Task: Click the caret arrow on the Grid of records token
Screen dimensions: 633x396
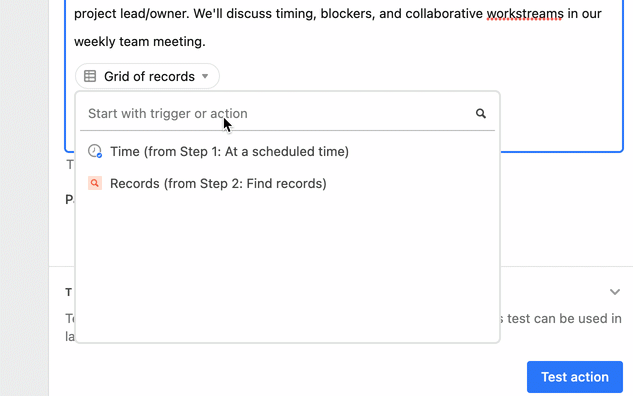Action: pos(205,76)
